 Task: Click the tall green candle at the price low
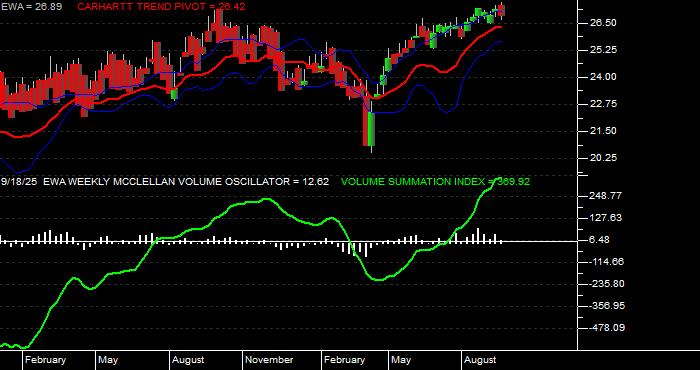tap(371, 129)
